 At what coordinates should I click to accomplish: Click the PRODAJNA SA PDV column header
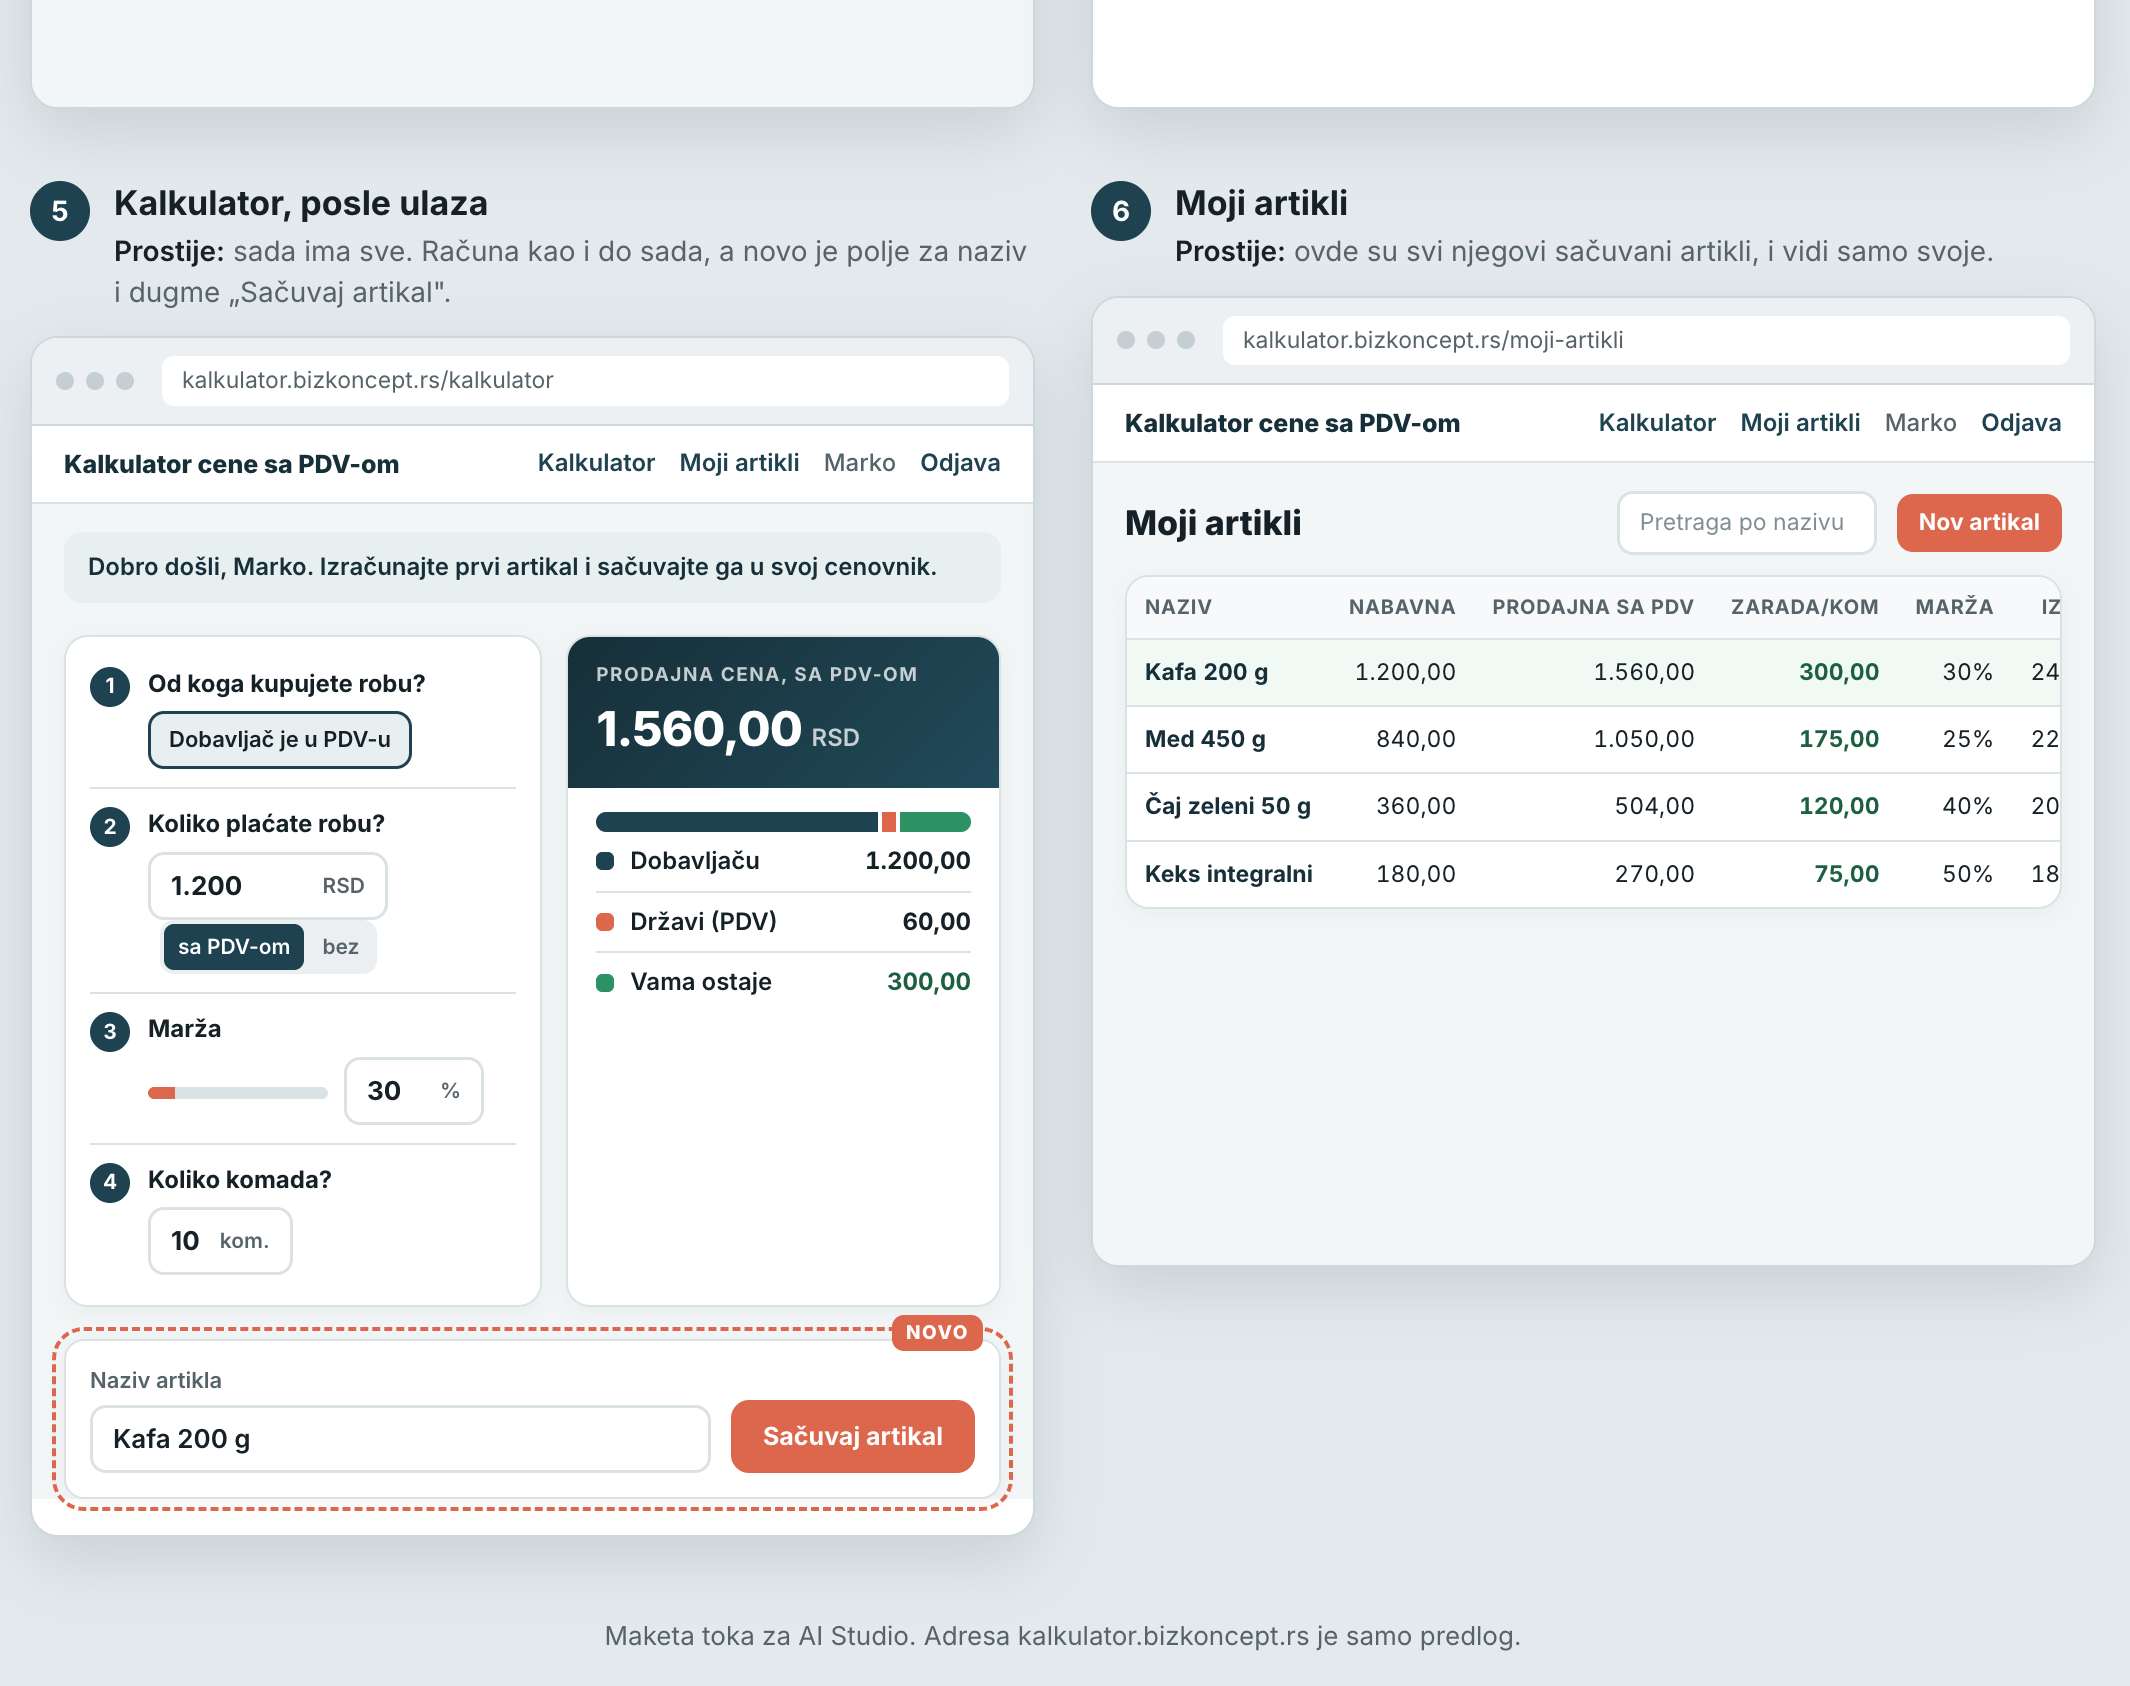1593,607
